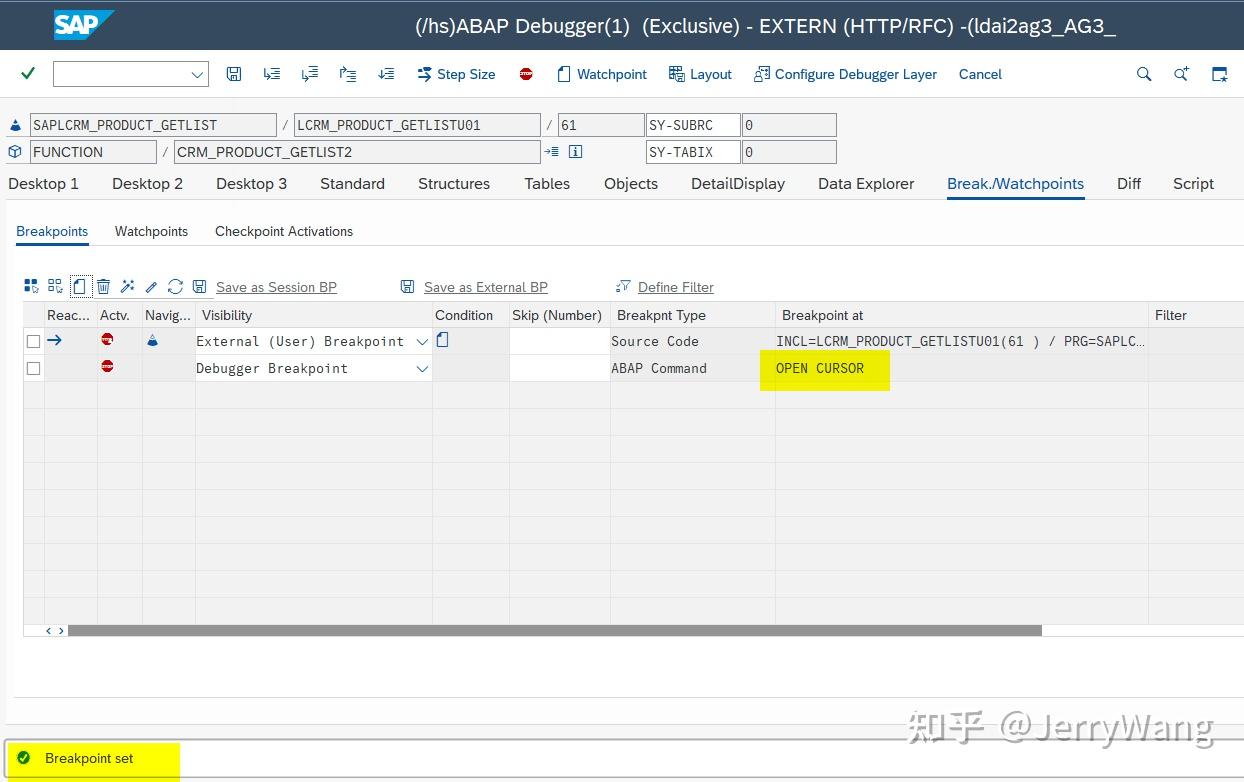Click the search magnifier icon
This screenshot has height=782, width=1244.
1144,74
